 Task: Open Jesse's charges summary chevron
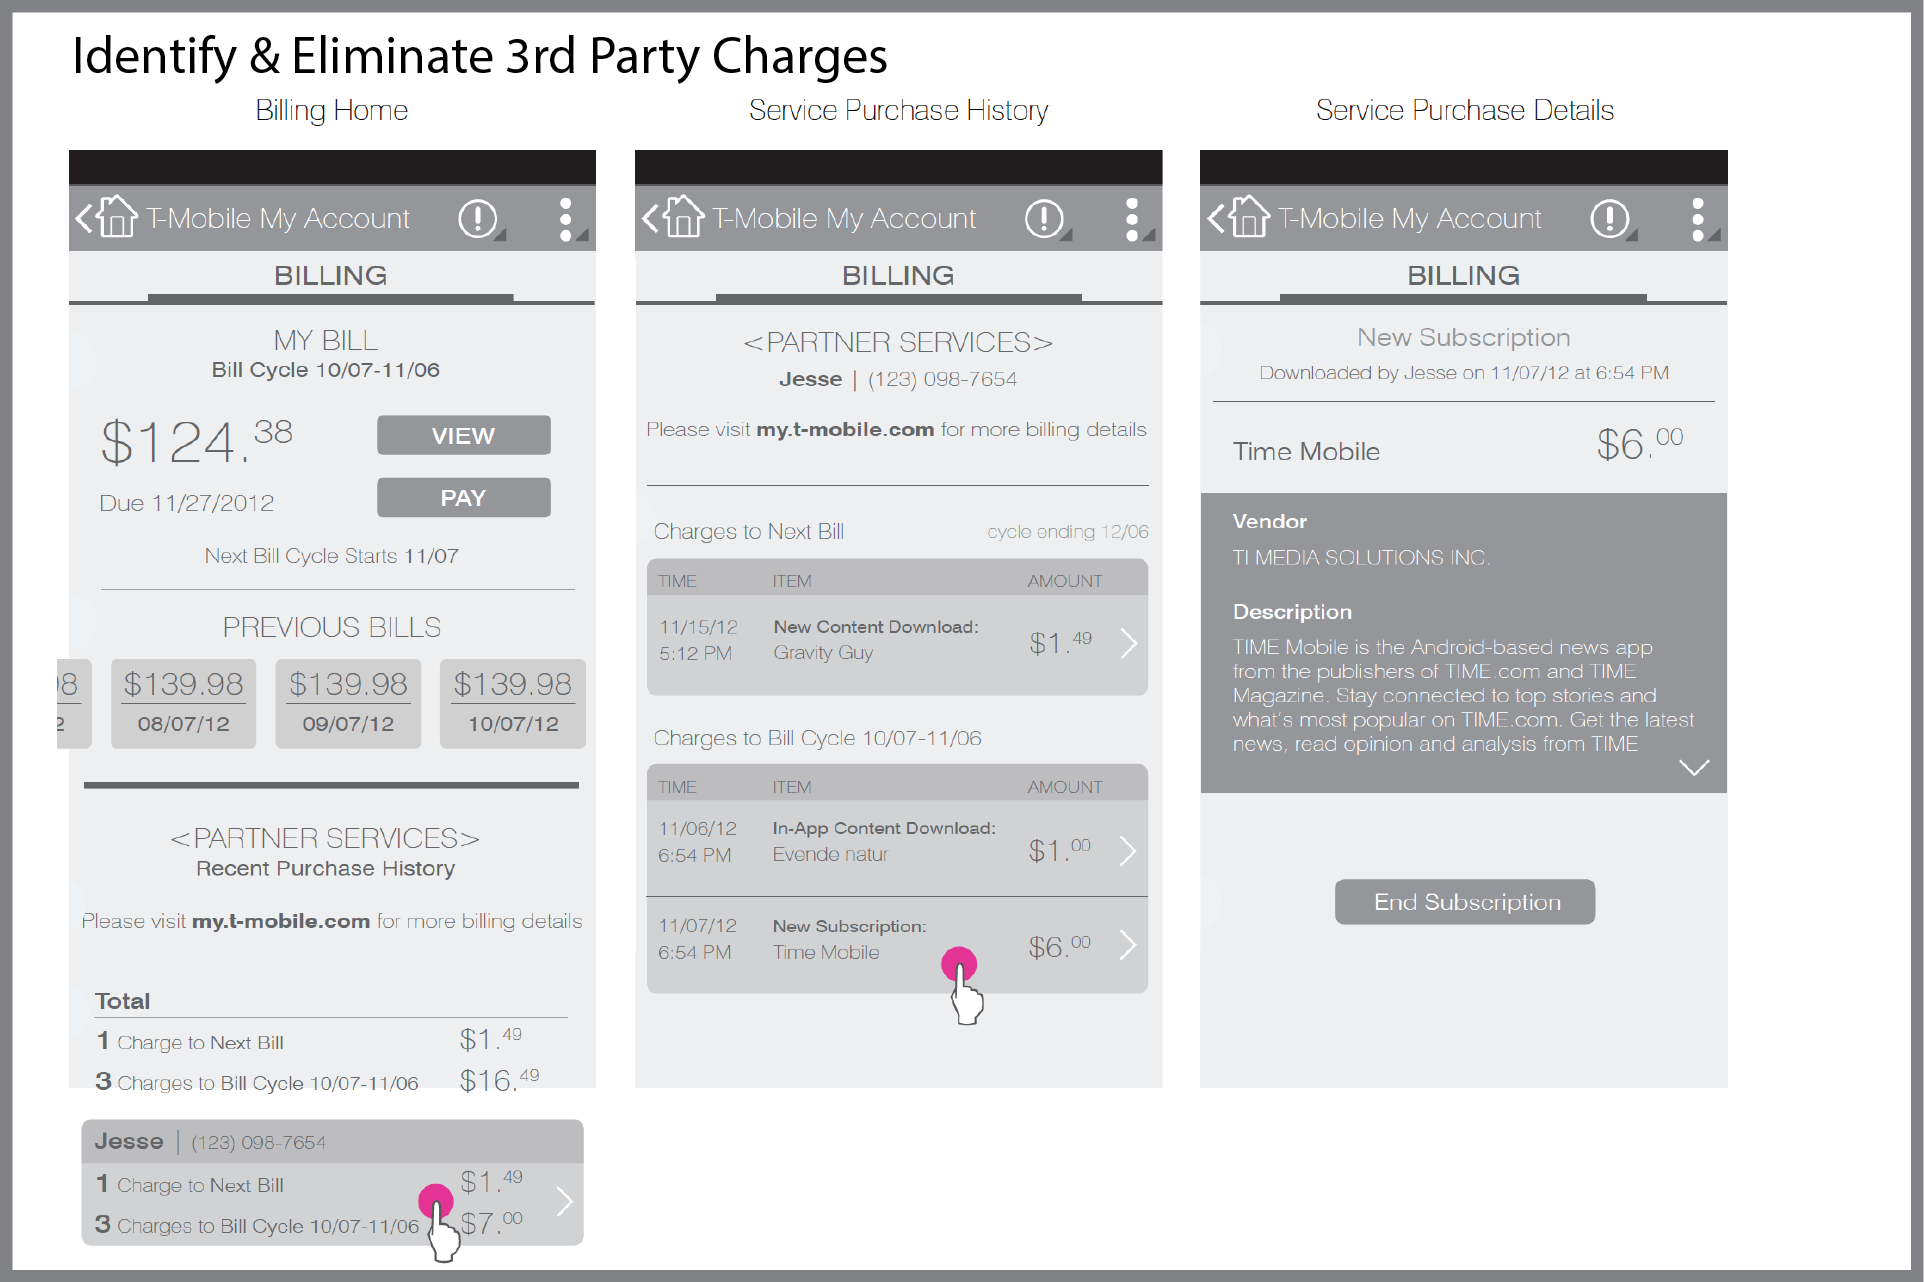[x=564, y=1201]
